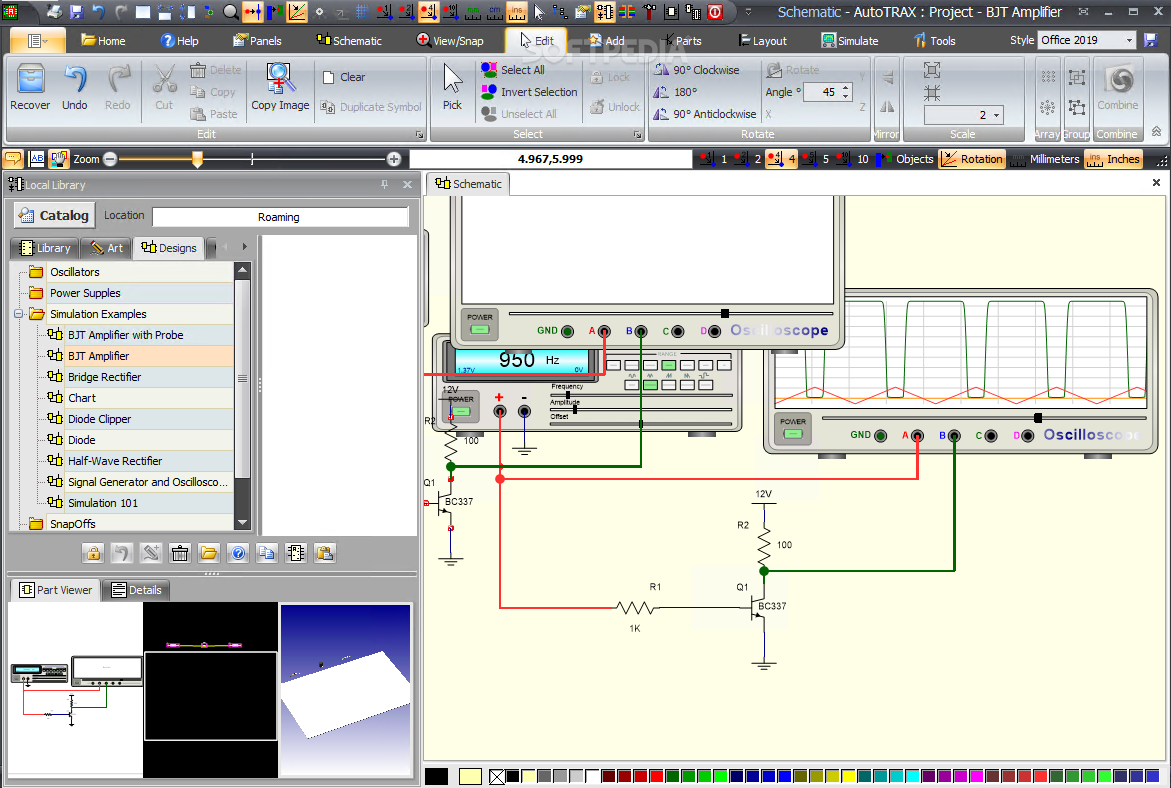
Task: Expand the Select group dialog launcher
Action: [x=637, y=134]
